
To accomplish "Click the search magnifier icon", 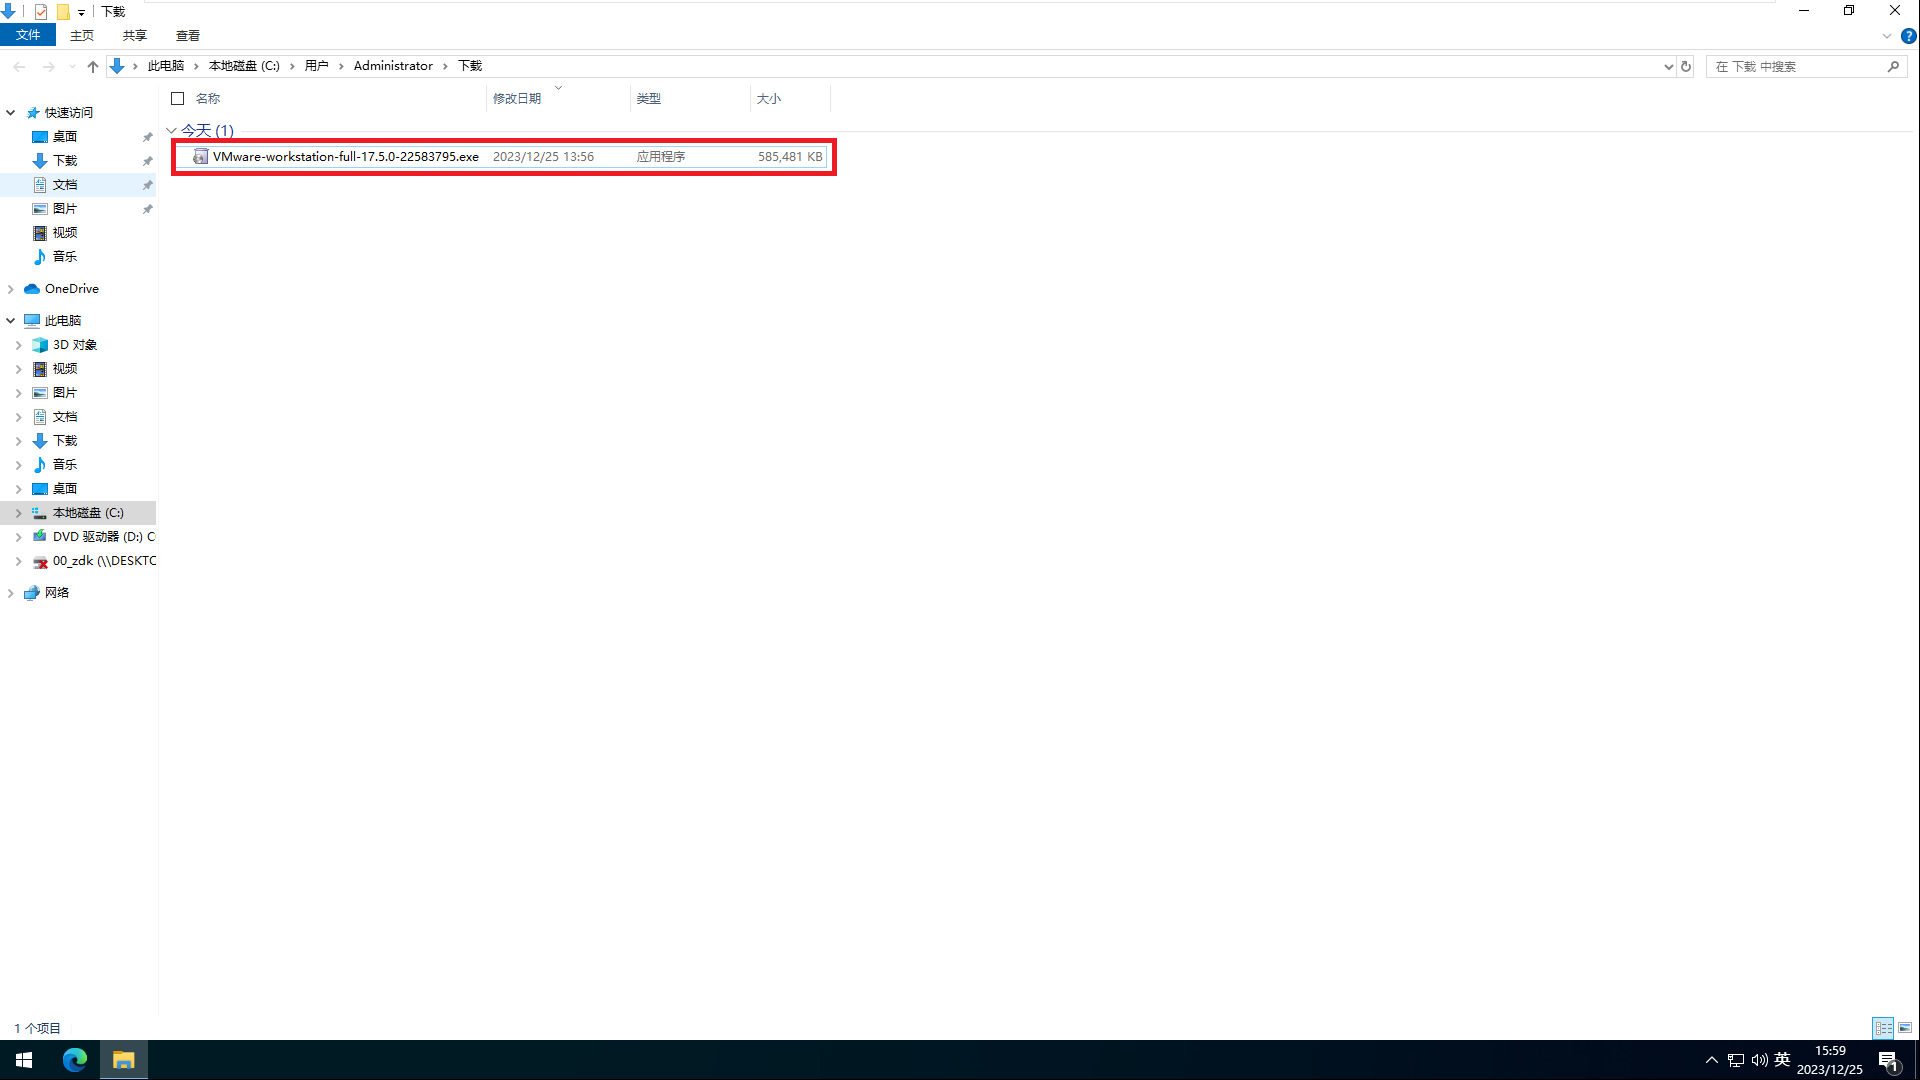I will tap(1893, 67).
